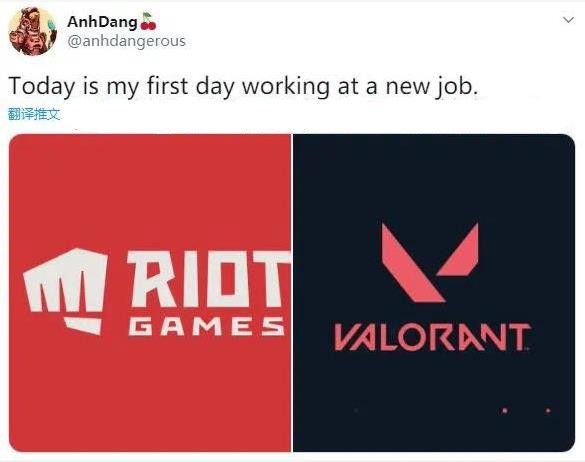Click the VALORANT wordmark text

[432, 337]
